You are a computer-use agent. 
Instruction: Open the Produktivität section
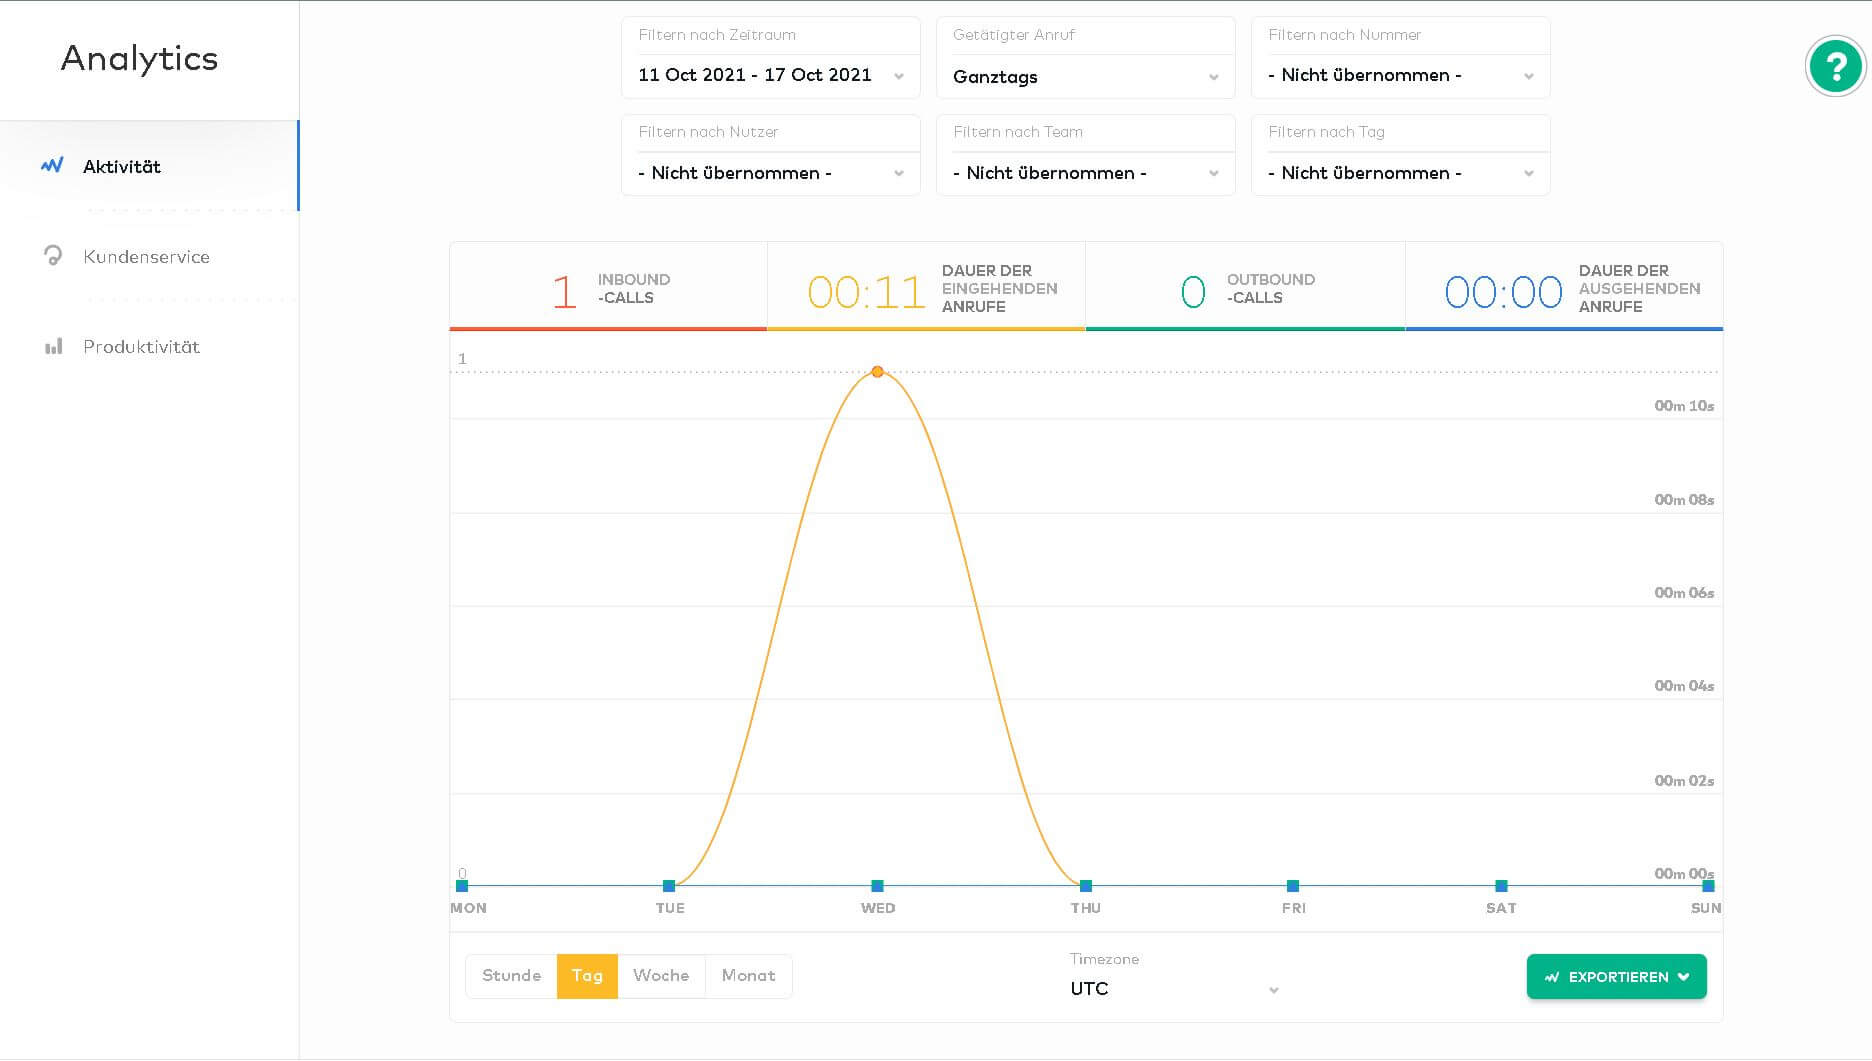pyautogui.click(x=149, y=346)
